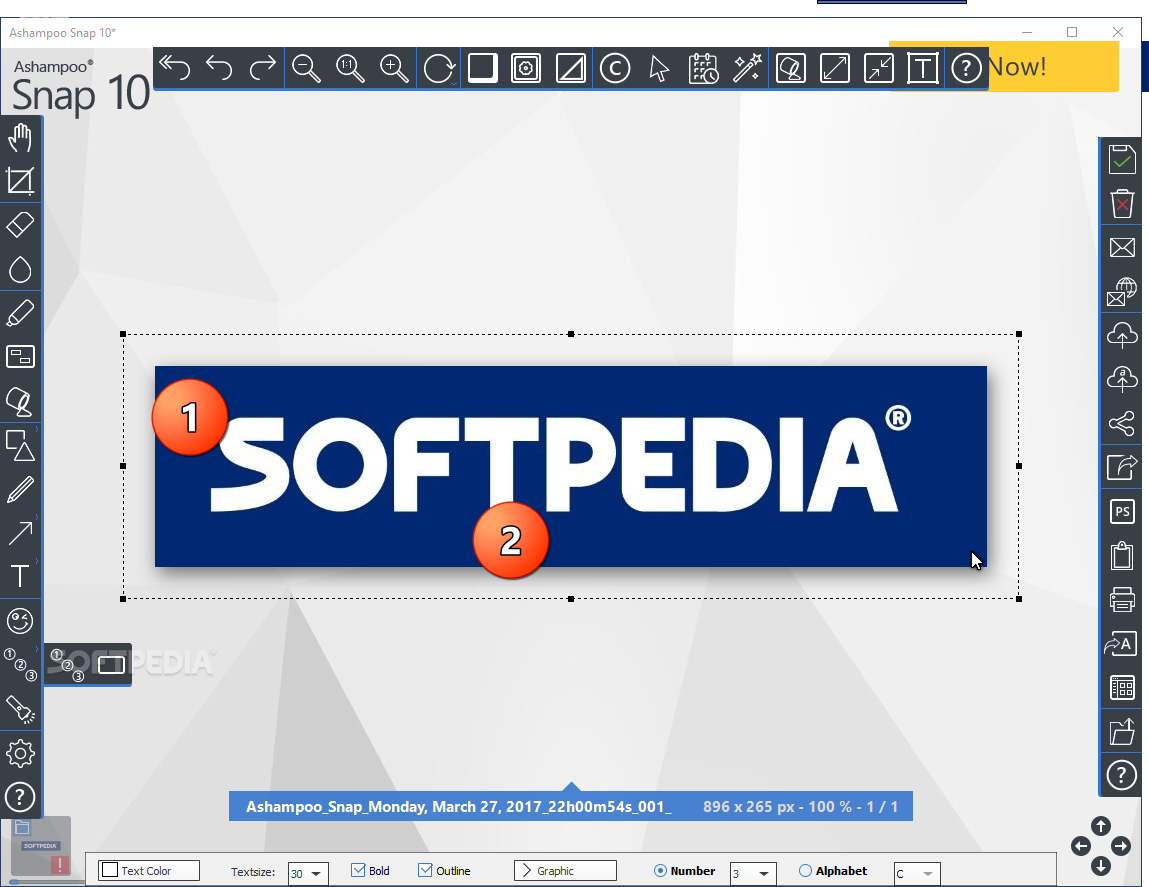Select the Shapes tool
Screen dimensions: 1149x887
point(20,445)
